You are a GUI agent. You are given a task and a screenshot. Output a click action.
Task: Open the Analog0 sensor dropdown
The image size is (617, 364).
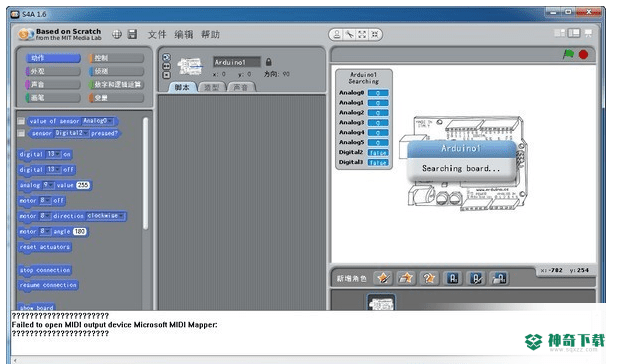tap(98, 121)
